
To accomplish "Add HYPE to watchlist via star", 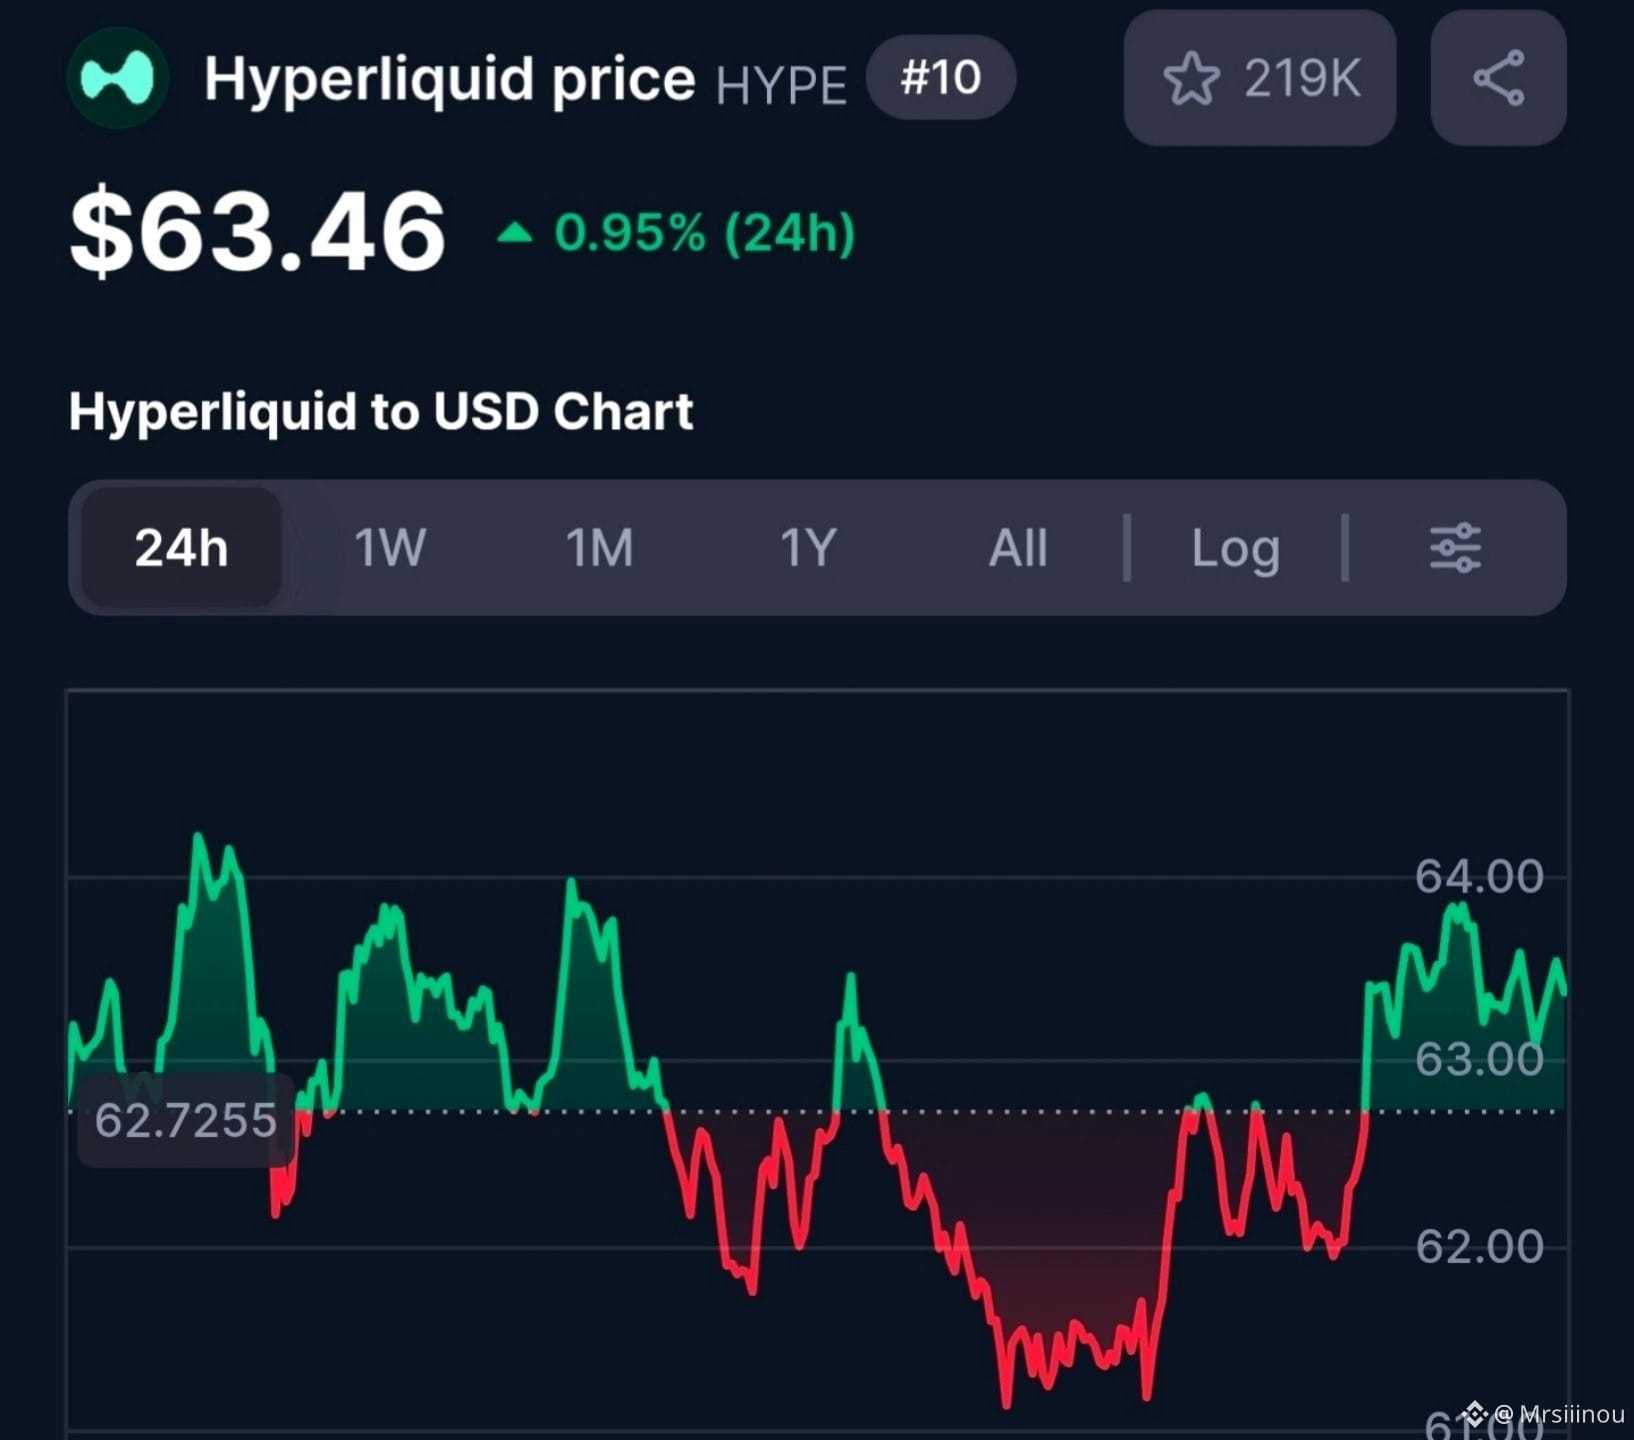I will [1260, 78].
